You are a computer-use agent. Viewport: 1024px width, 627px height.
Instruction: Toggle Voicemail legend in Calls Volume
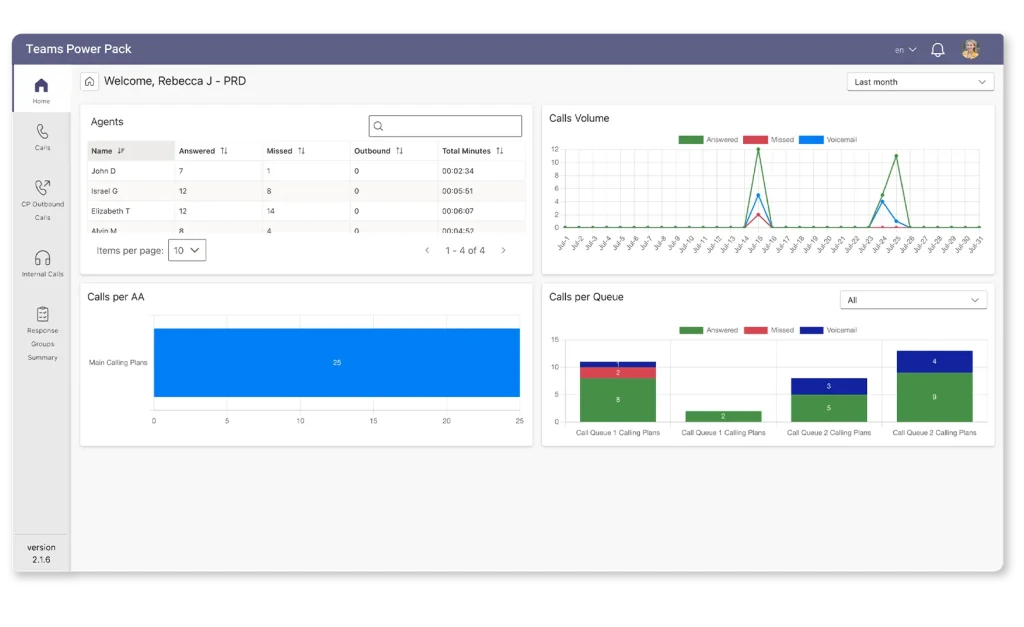pyautogui.click(x=828, y=140)
